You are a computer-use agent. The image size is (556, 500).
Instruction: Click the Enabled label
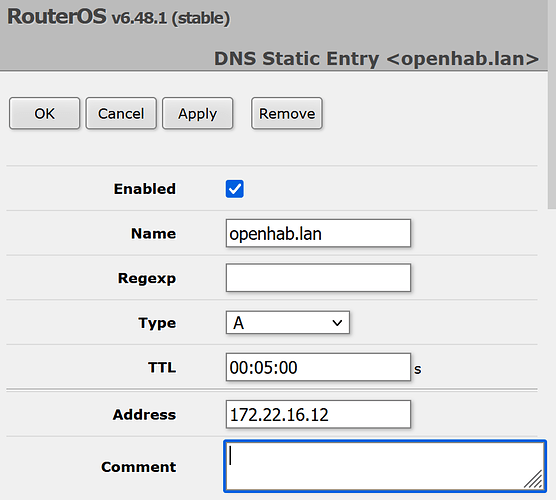145,189
